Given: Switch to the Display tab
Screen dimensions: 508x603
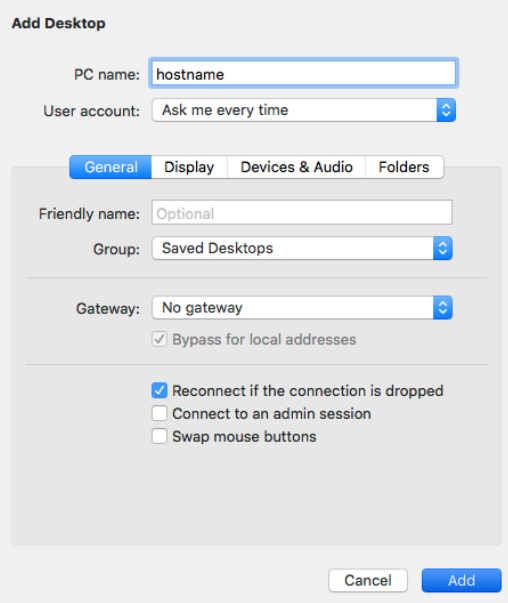Looking at the screenshot, I should point(189,167).
